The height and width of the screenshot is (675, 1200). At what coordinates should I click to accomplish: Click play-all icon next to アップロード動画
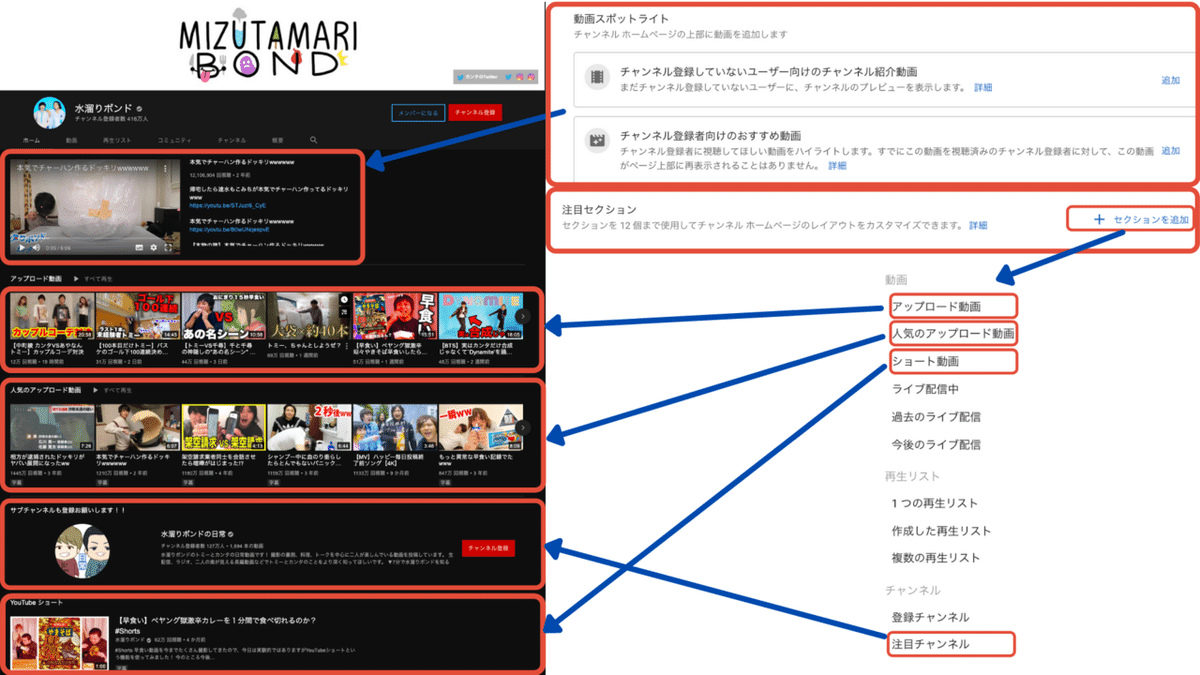point(77,278)
